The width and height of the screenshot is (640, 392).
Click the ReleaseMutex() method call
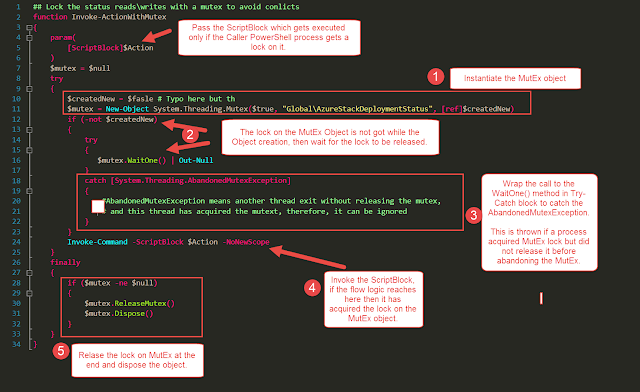(x=144, y=303)
